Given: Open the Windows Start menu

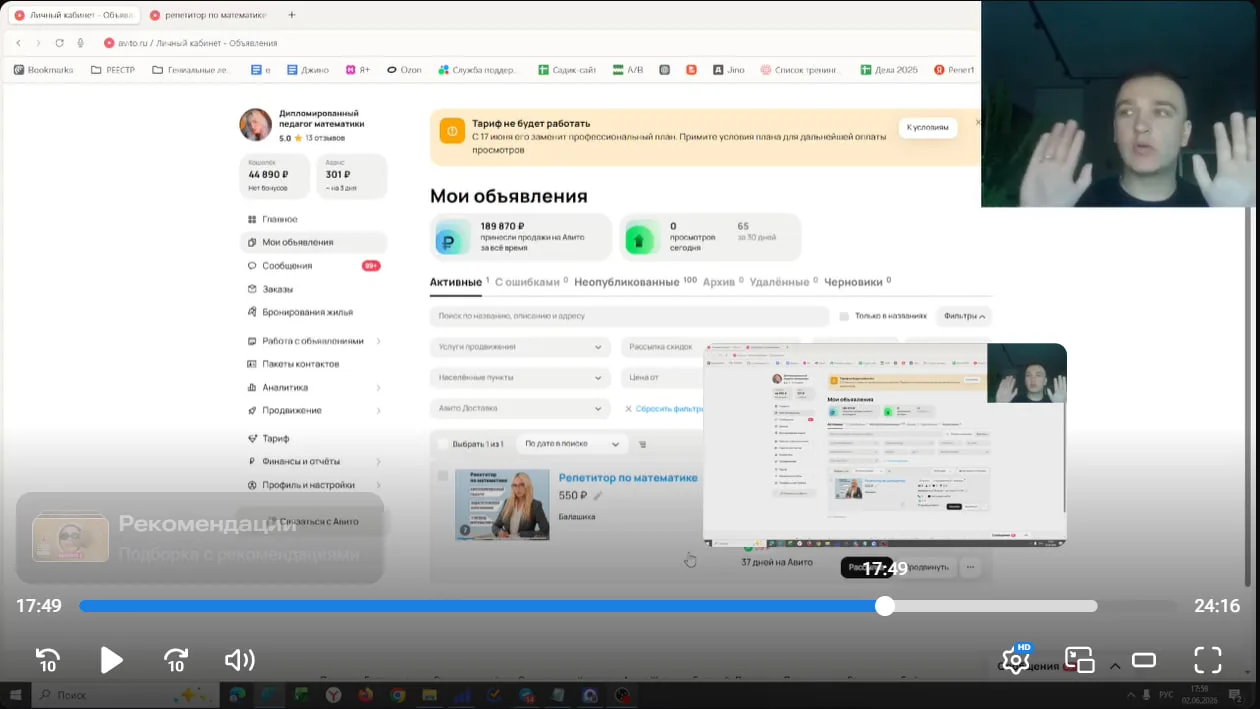Looking at the screenshot, I should [15, 694].
